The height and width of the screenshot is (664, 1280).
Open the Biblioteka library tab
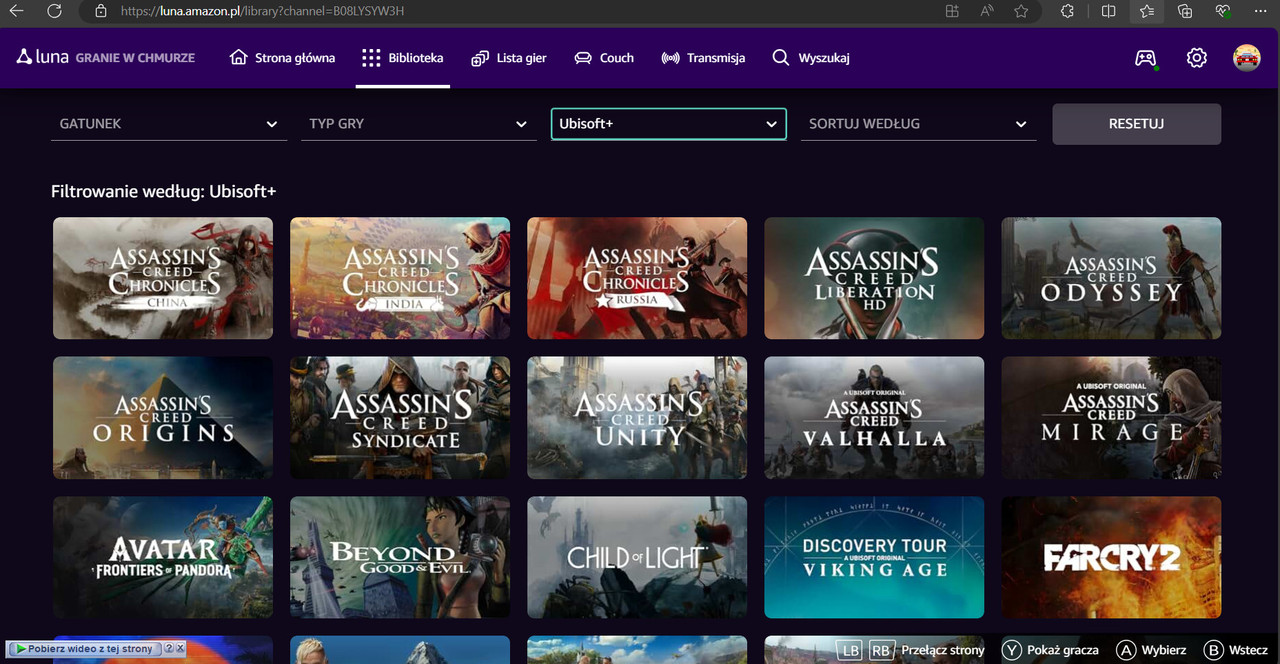point(402,58)
